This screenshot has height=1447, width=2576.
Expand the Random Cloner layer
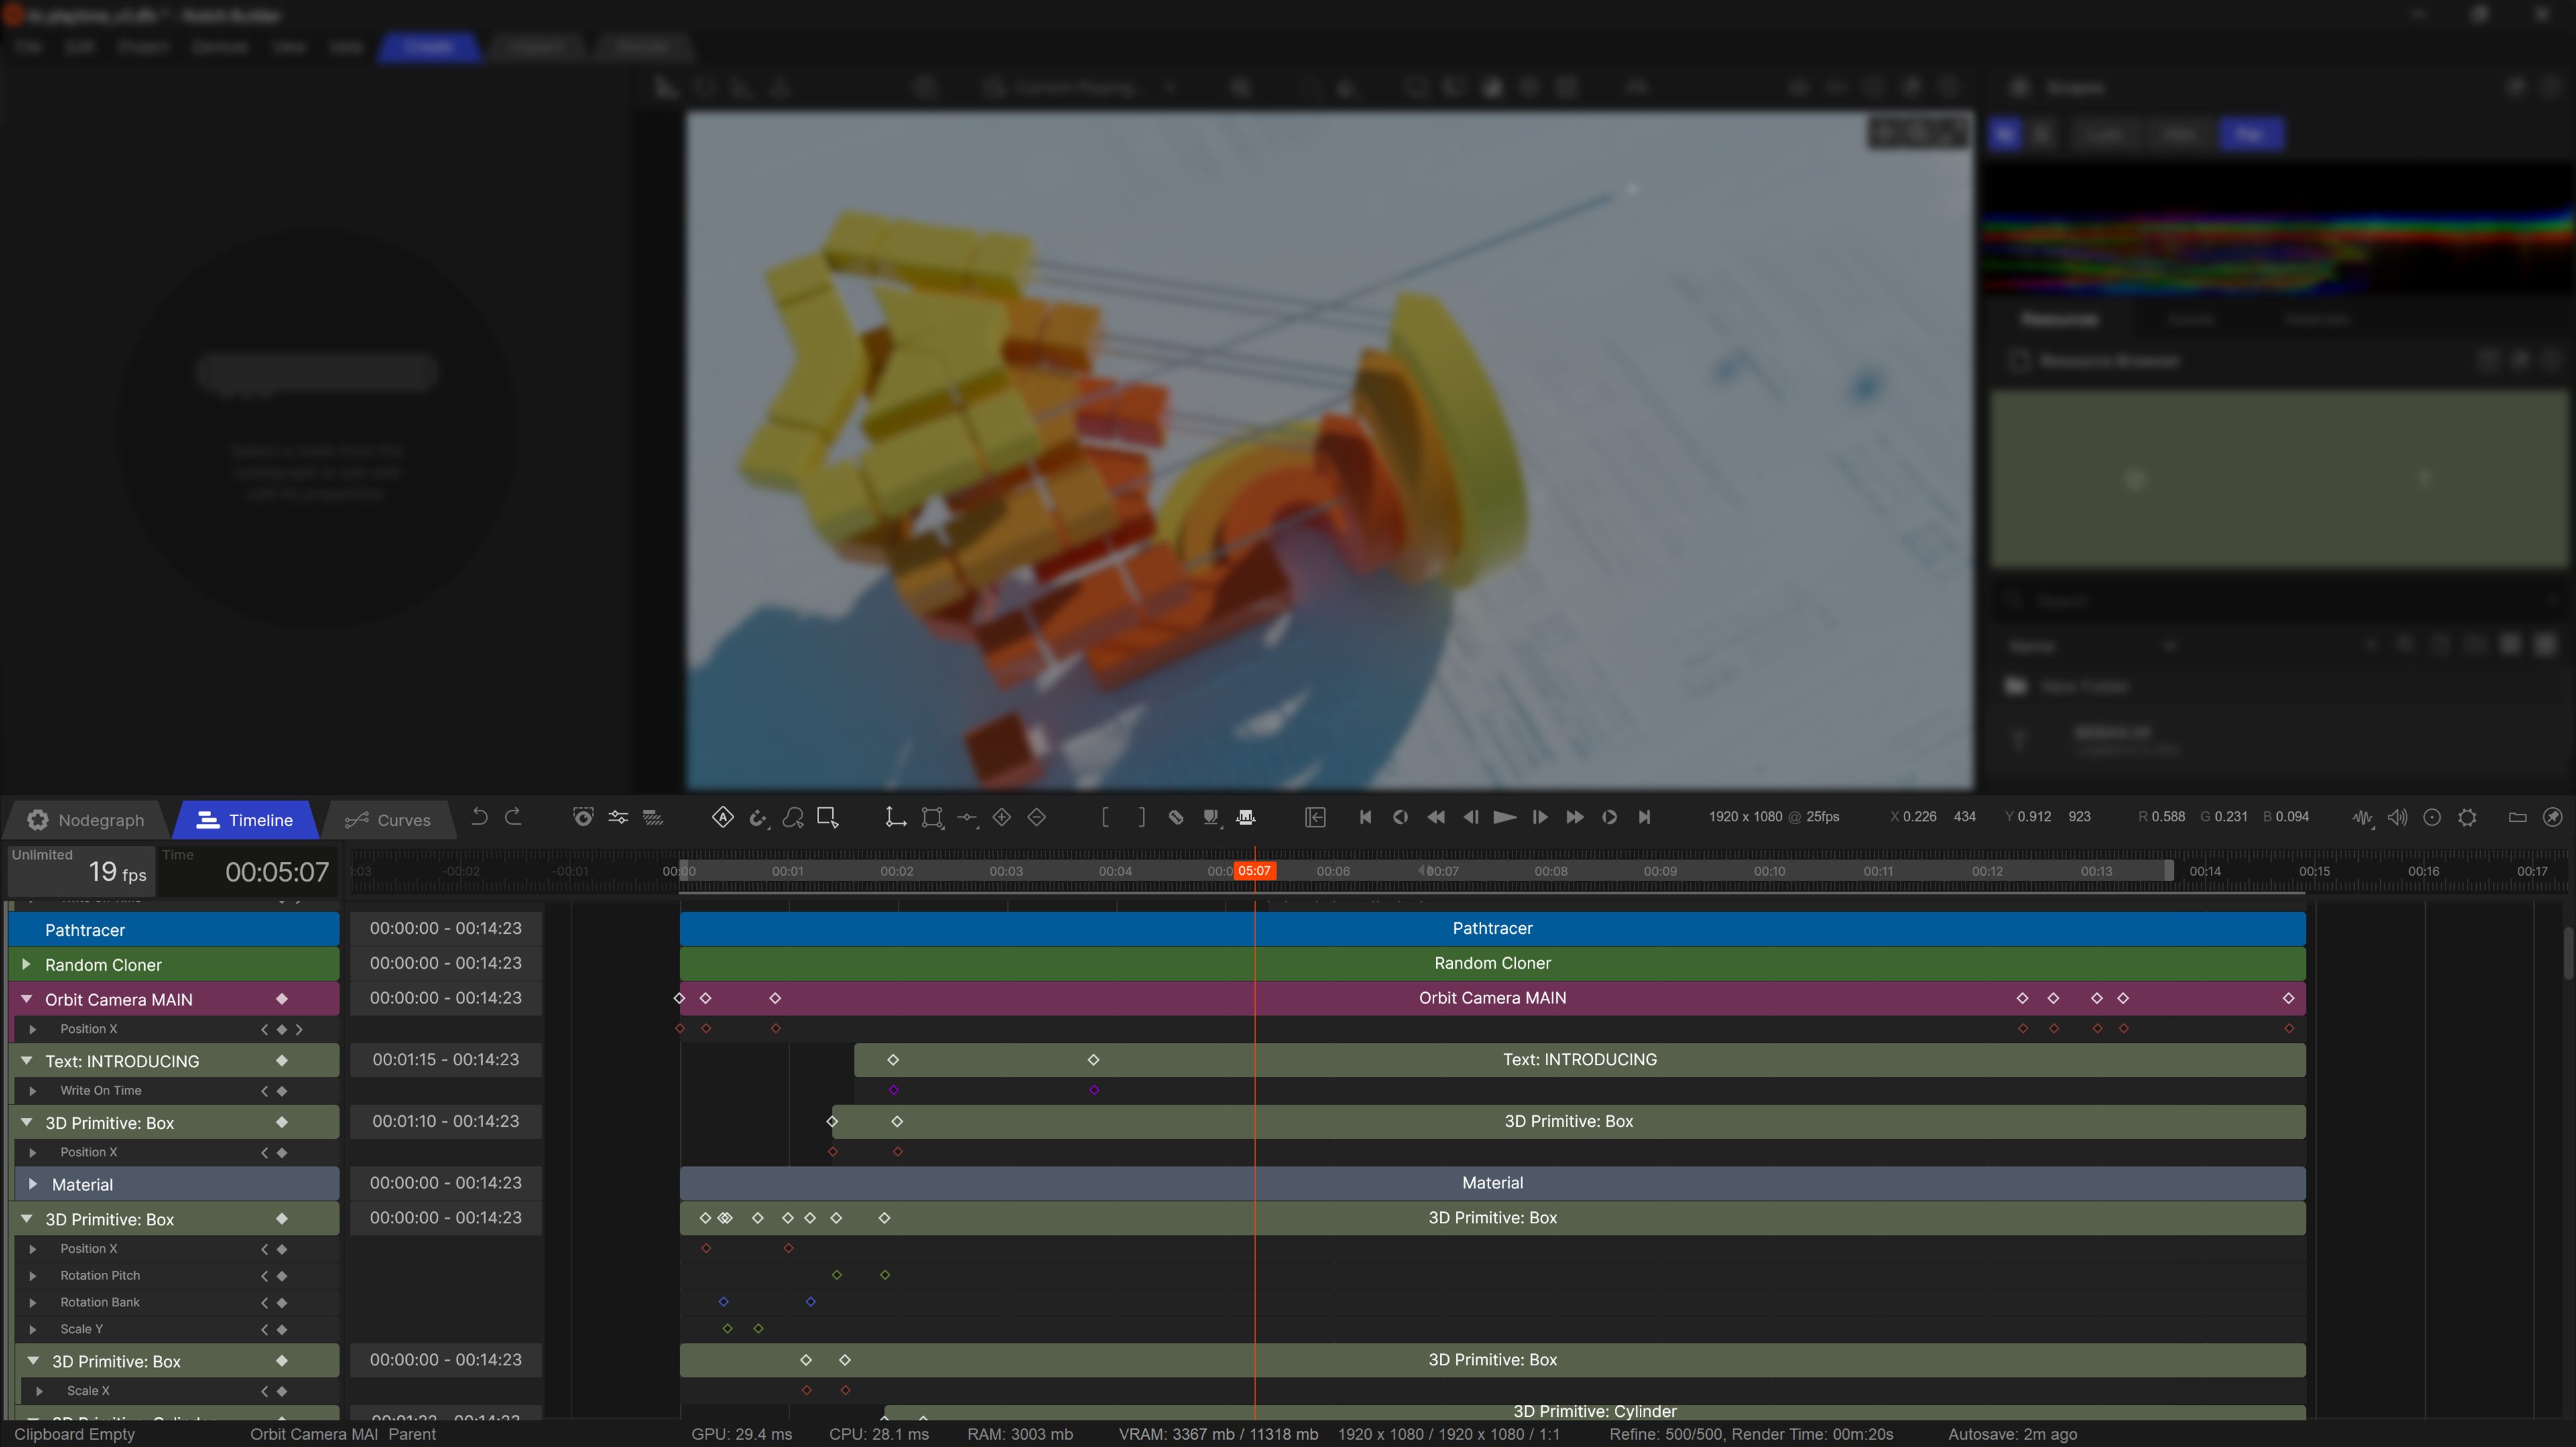click(x=27, y=964)
